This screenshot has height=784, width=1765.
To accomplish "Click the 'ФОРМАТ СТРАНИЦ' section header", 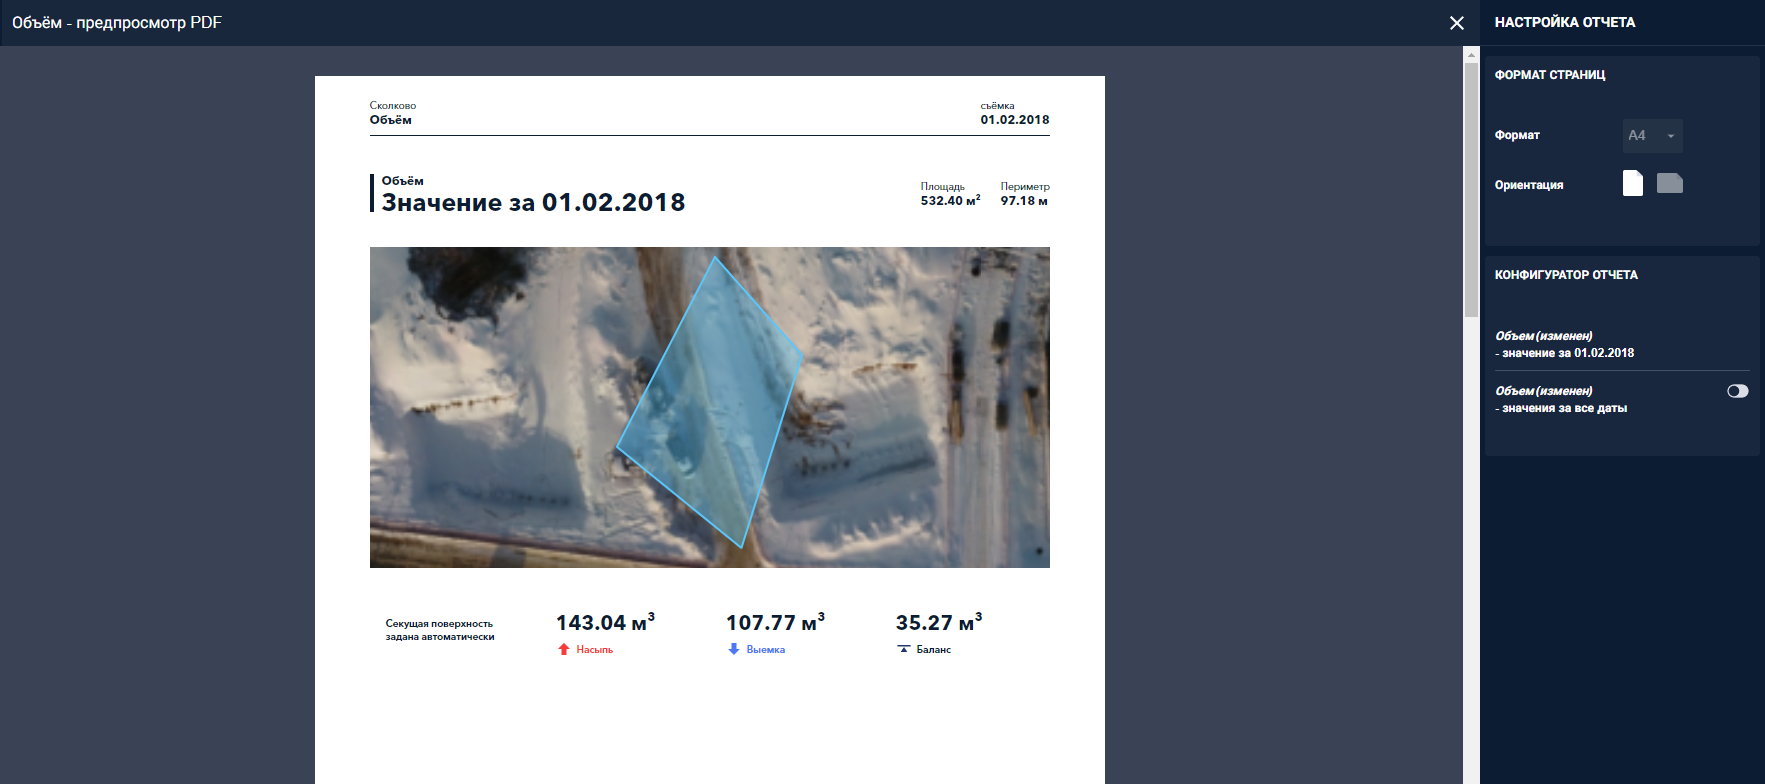I will pyautogui.click(x=1549, y=75).
